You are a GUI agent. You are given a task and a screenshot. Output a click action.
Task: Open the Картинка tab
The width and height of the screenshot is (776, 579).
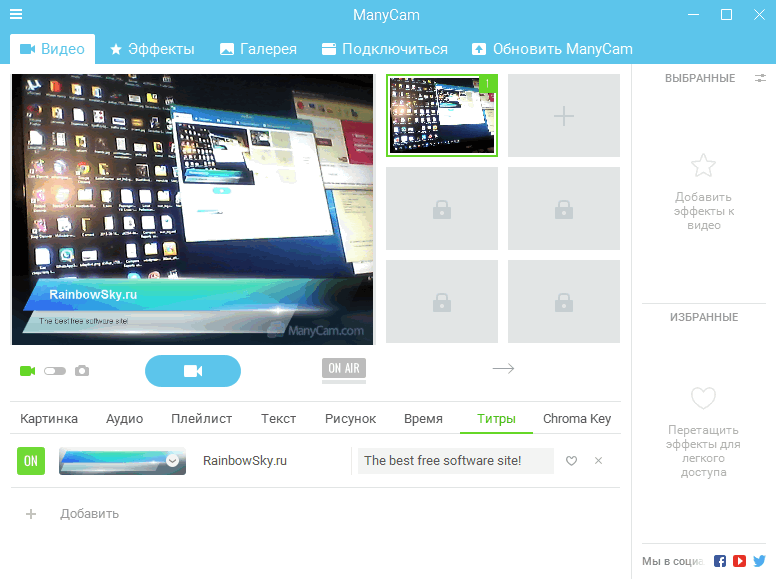coord(49,419)
